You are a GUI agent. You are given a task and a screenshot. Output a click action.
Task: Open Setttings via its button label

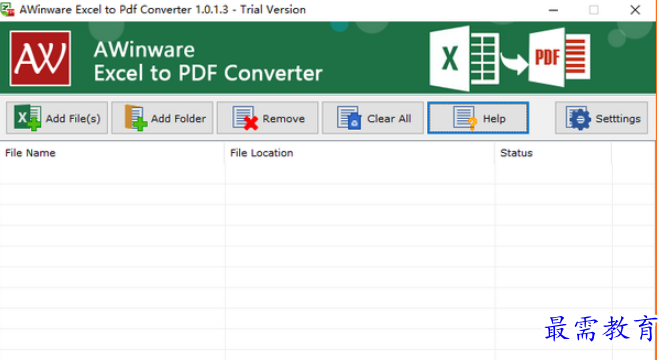tap(618, 118)
